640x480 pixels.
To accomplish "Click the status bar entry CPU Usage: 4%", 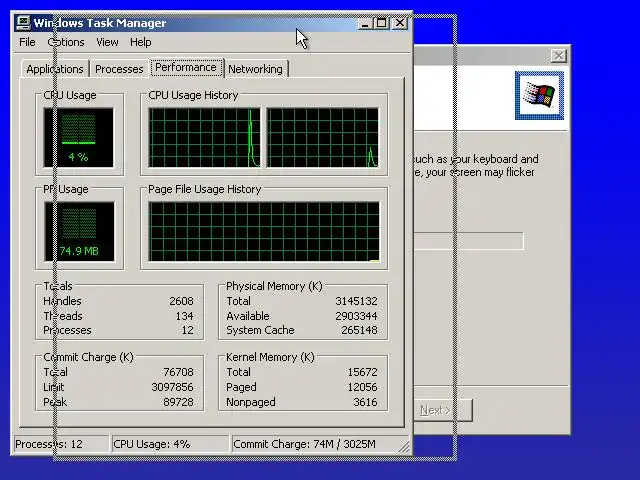I will (x=170, y=444).
